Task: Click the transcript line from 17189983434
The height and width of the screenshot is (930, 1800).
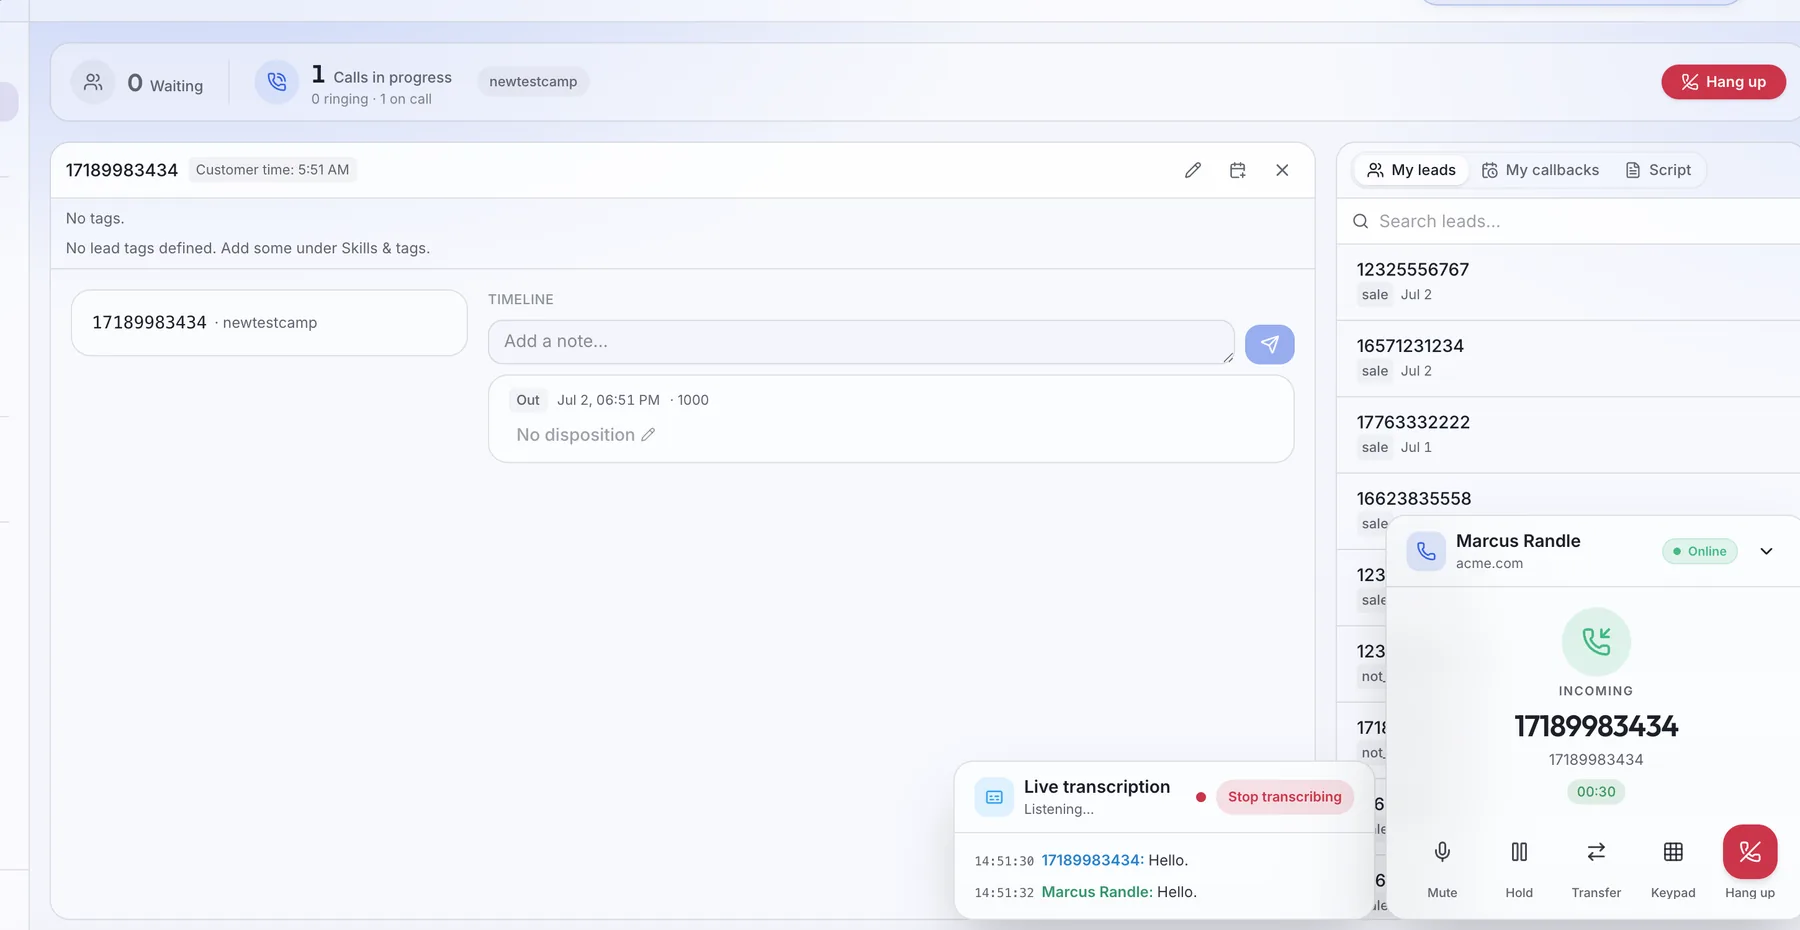Action: 1081,861
